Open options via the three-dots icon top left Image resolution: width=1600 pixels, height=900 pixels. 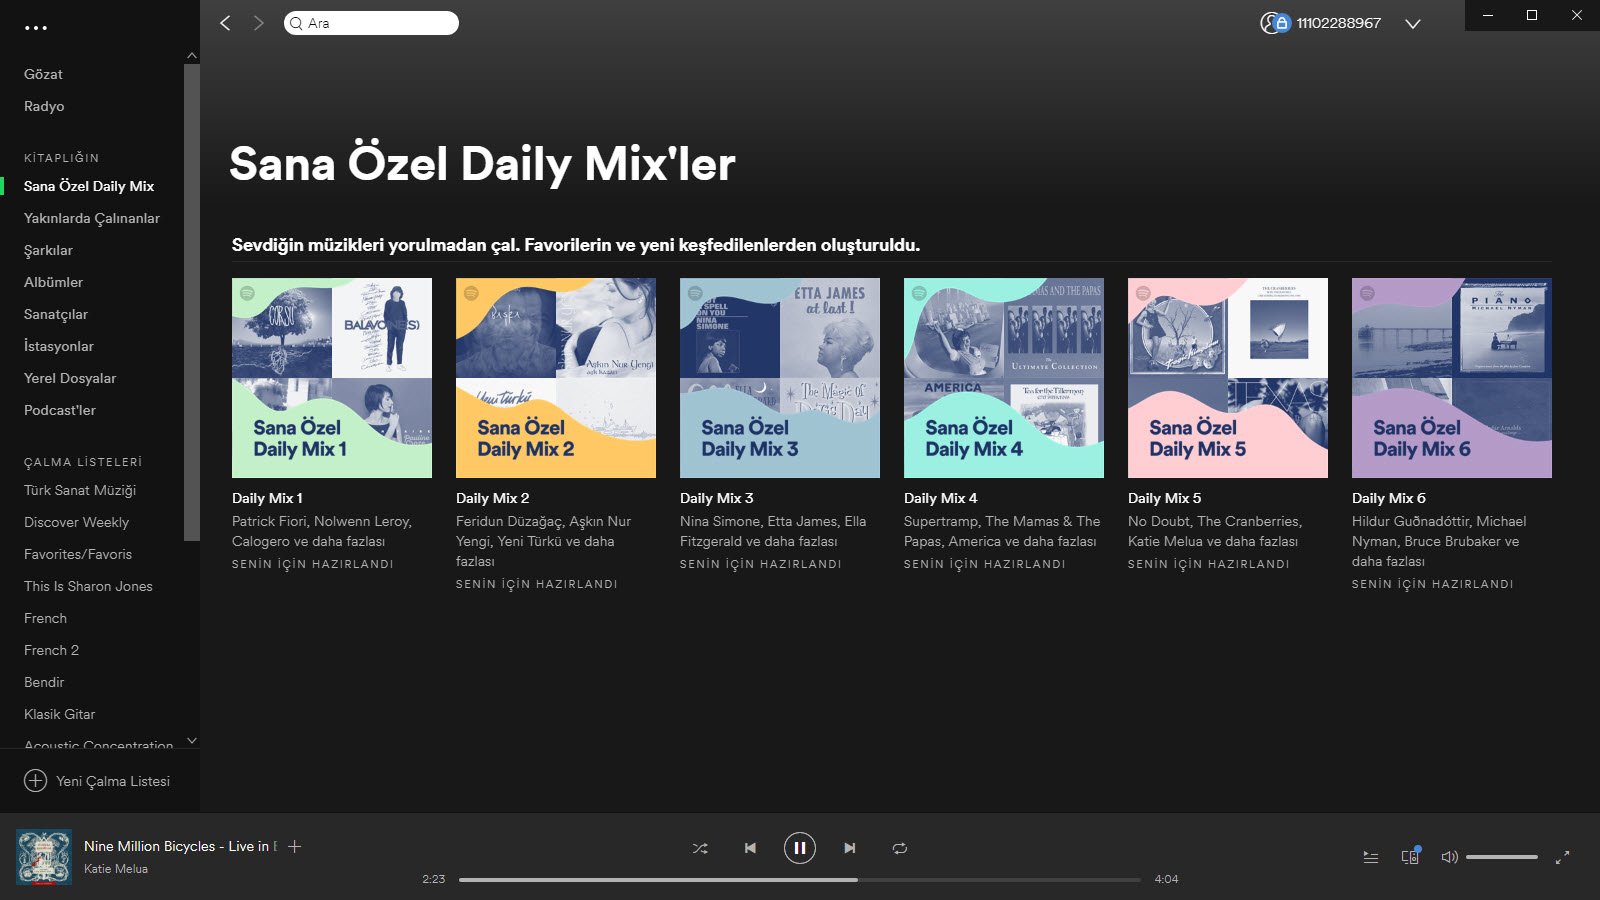pos(37,27)
